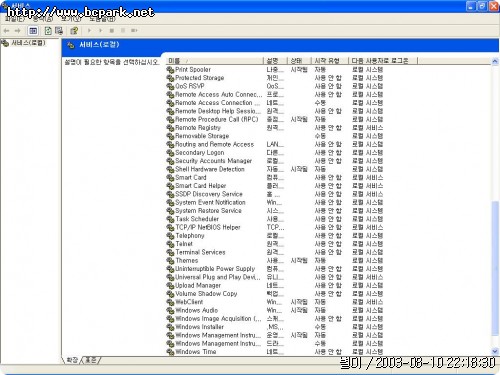The width and height of the screenshot is (500, 375).
Task: Click the TCP... description cell of NetBIOS Helper
Action: (x=275, y=228)
